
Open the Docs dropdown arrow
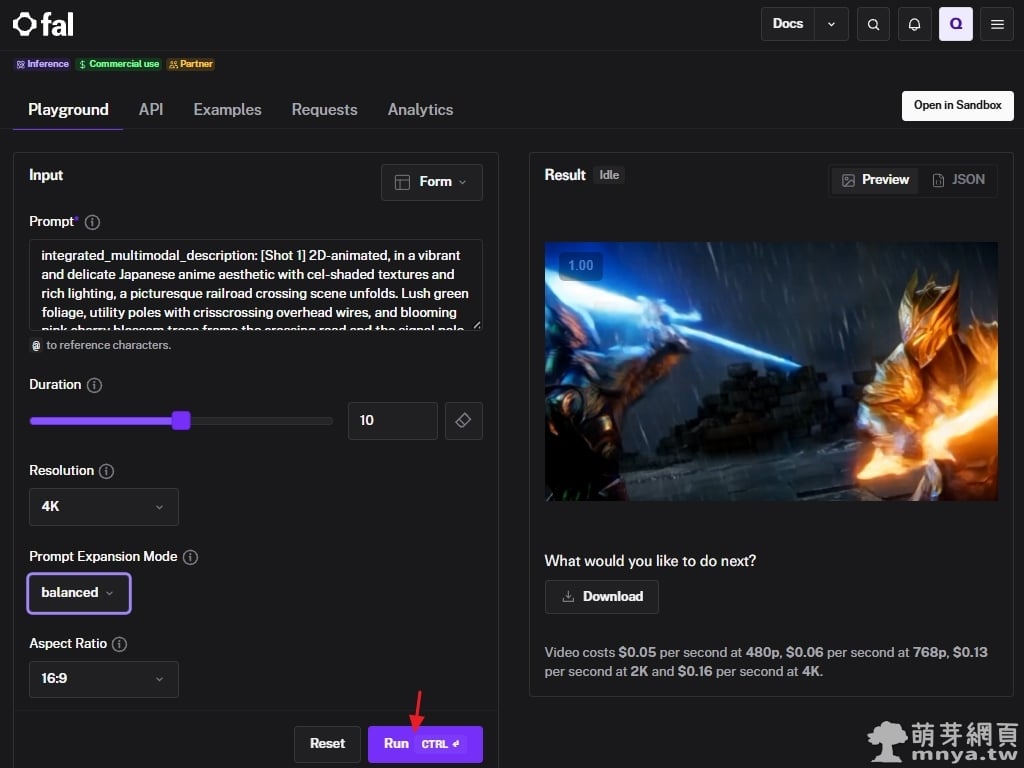[831, 24]
